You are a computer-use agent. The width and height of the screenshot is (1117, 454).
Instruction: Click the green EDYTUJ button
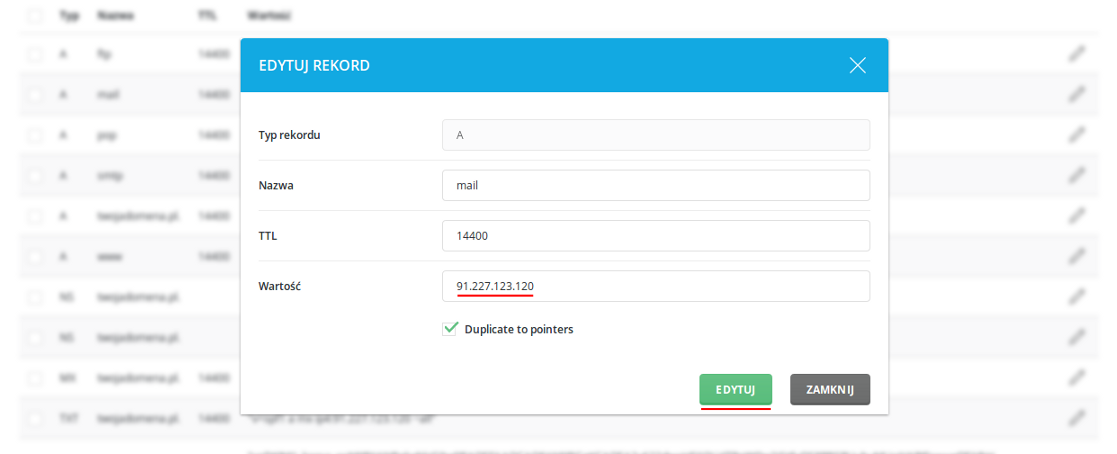pyautogui.click(x=735, y=390)
